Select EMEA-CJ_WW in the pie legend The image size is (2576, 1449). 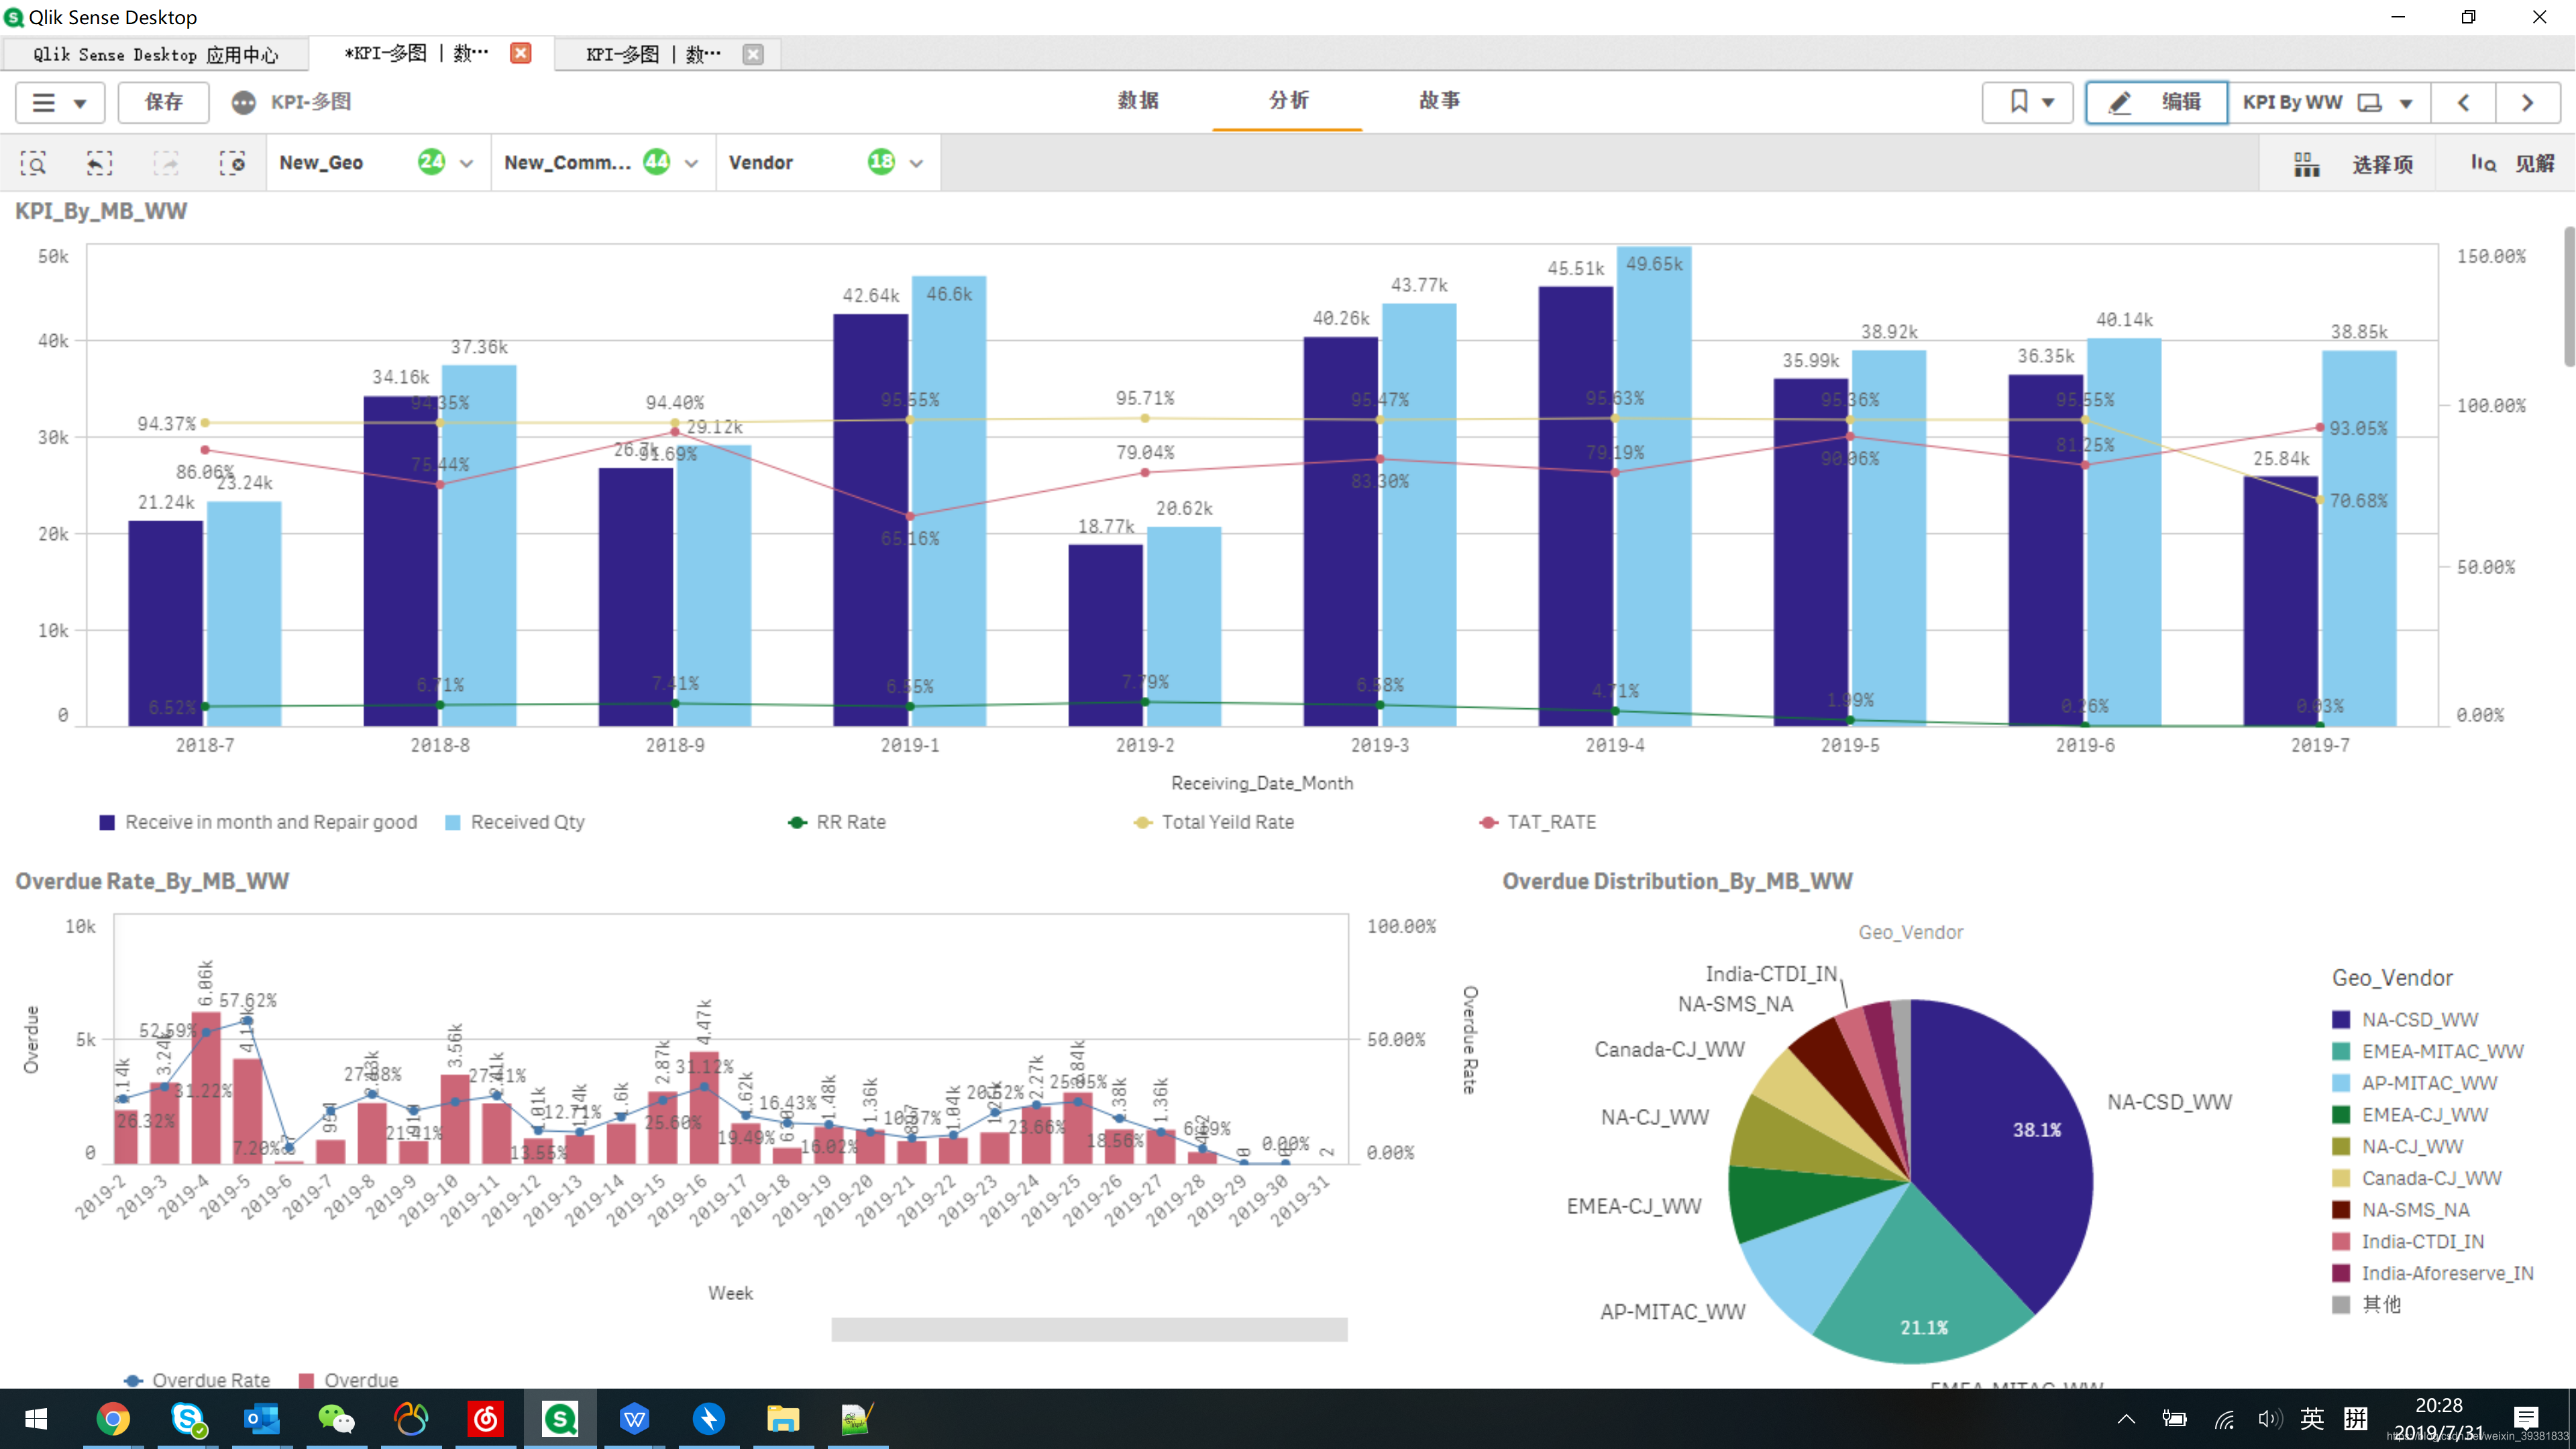[2410, 1114]
